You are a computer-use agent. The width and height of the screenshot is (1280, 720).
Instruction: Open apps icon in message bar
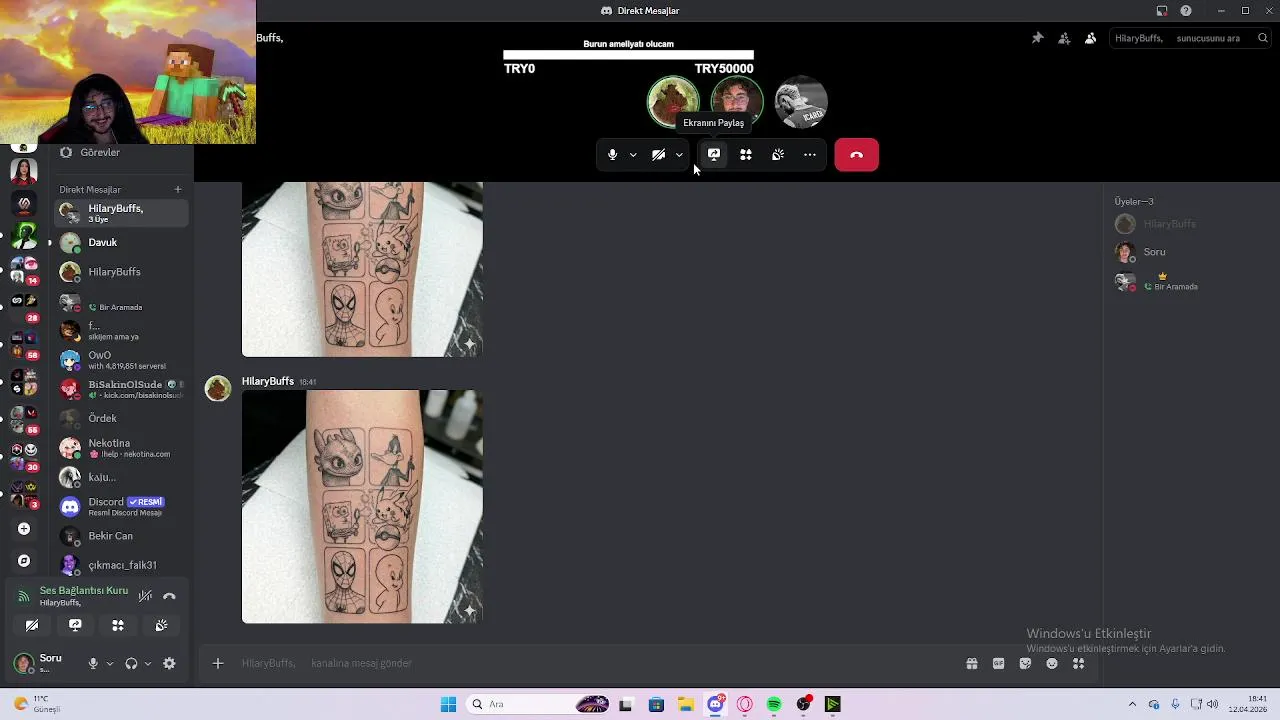(1078, 663)
